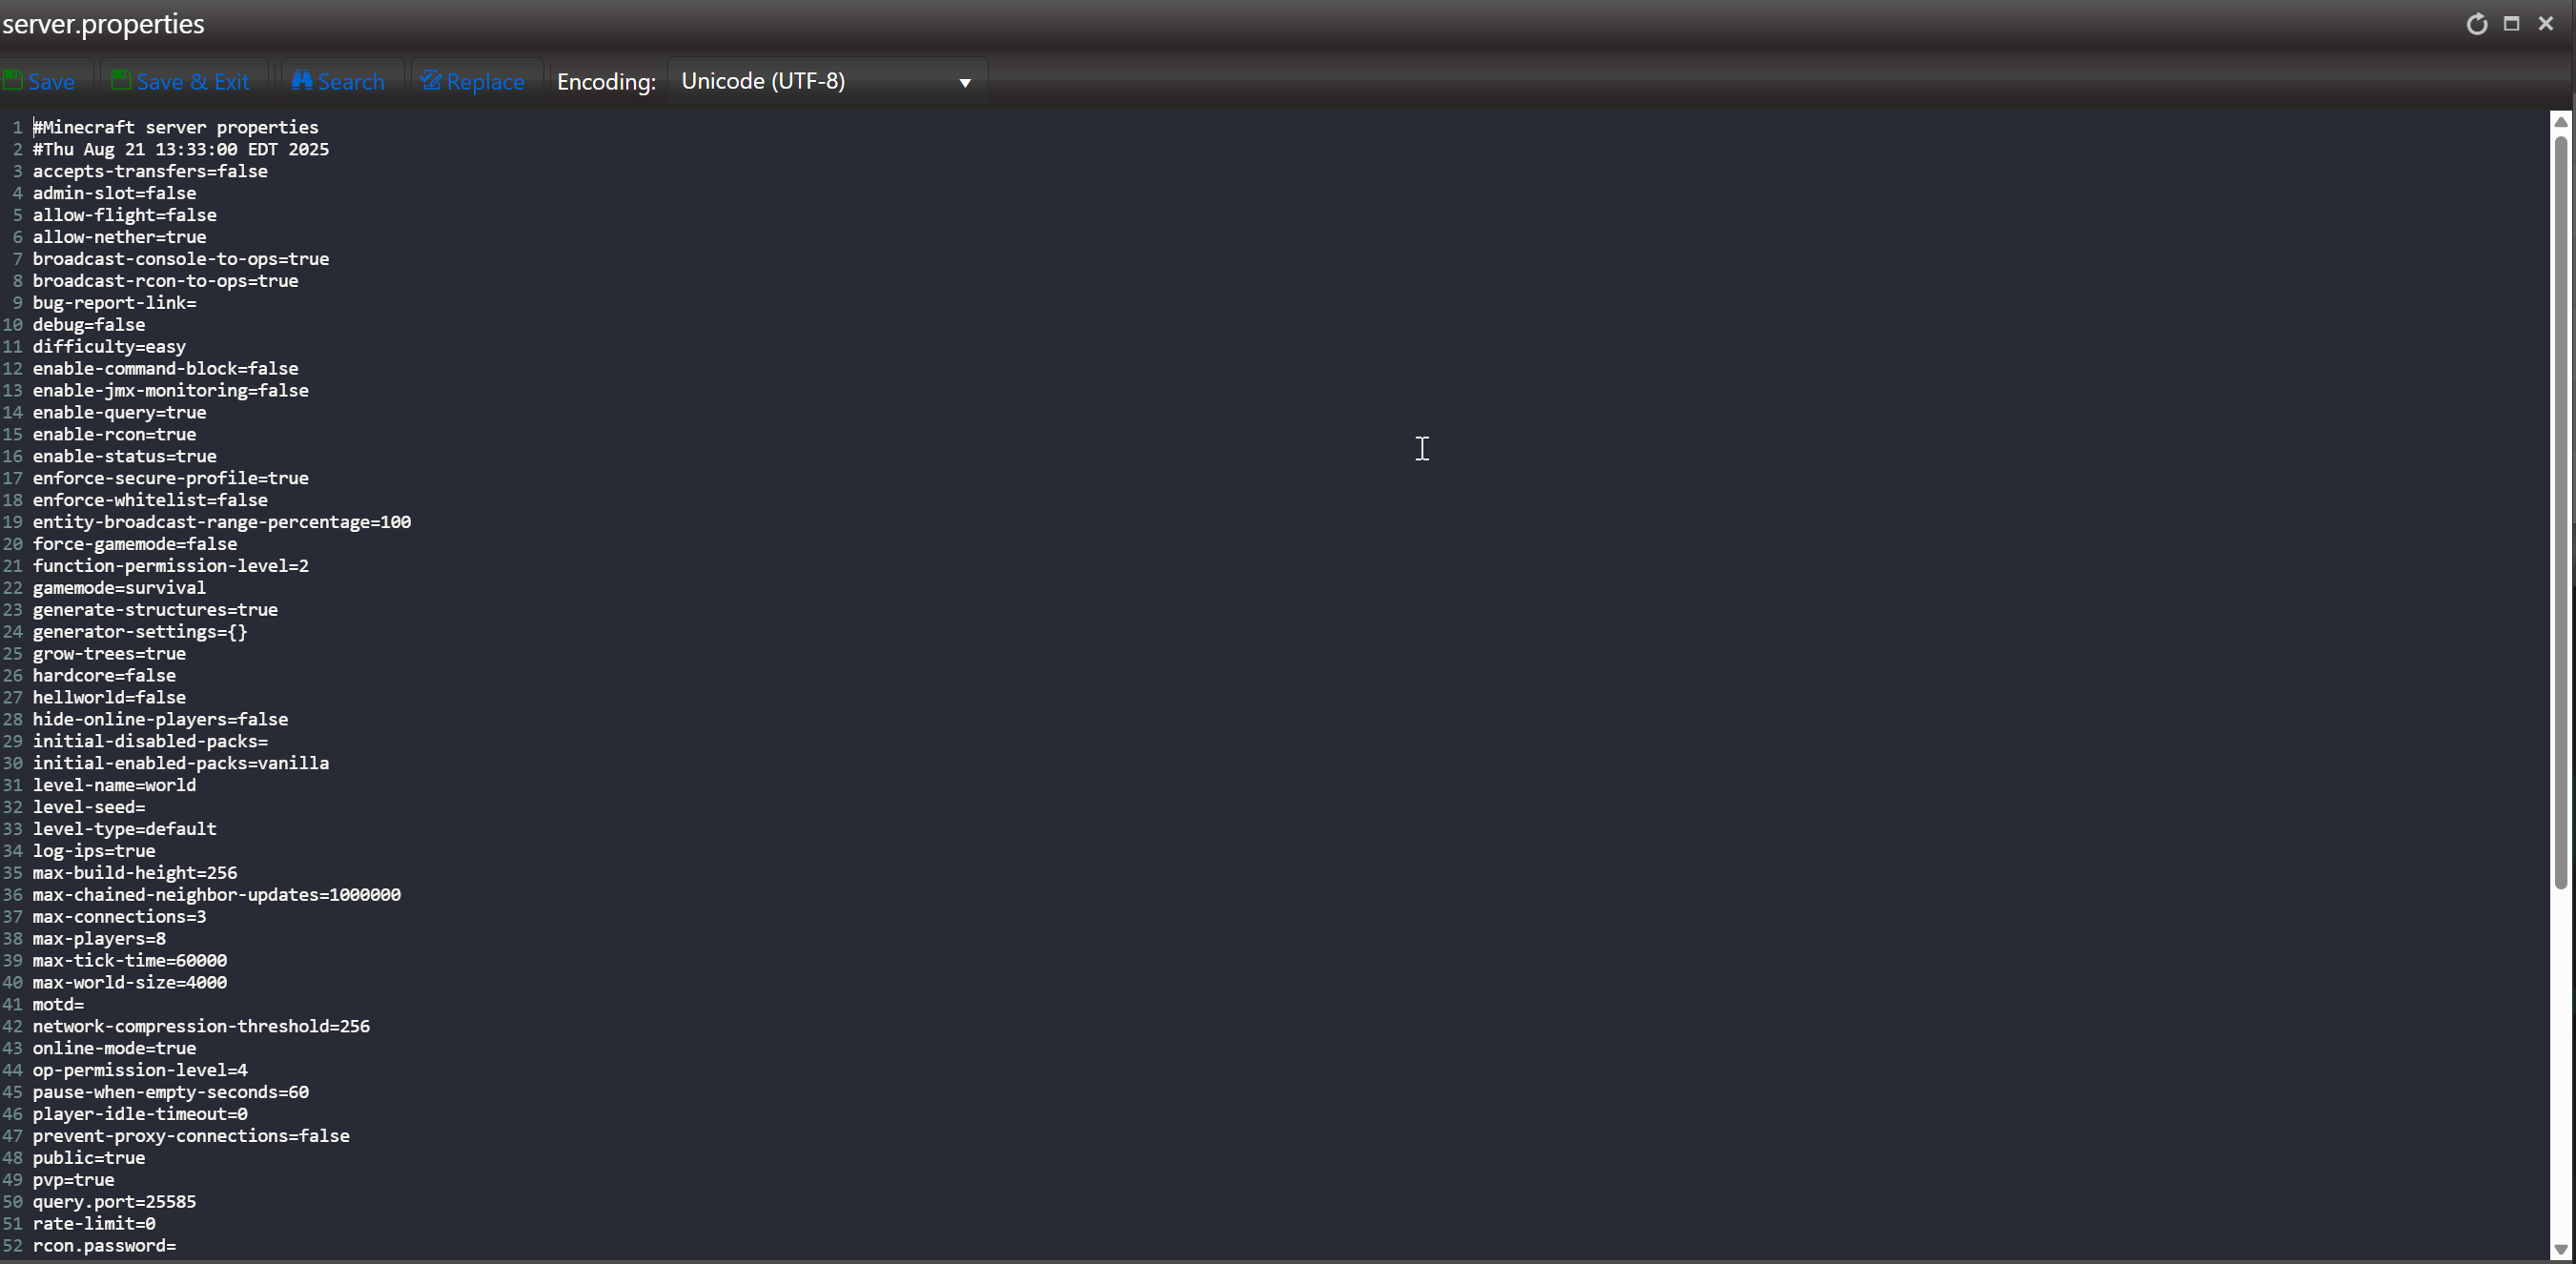Click the line 'rcon.password='

(x=104, y=1246)
